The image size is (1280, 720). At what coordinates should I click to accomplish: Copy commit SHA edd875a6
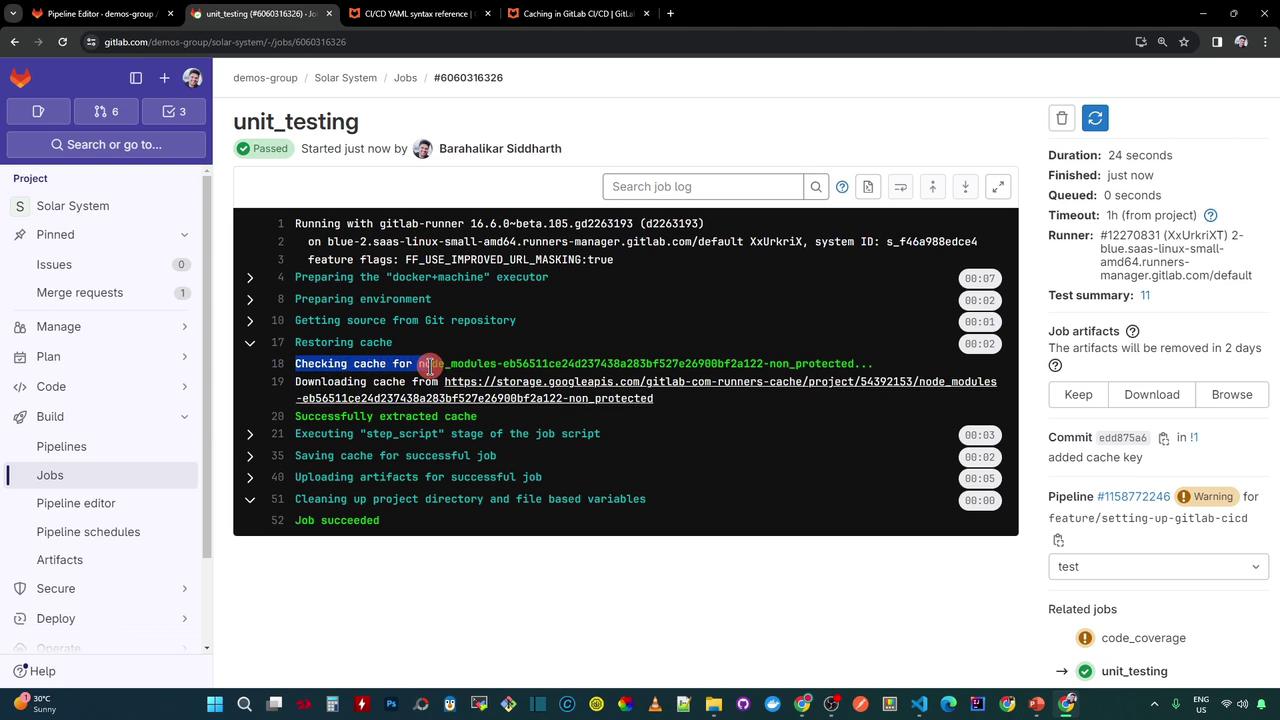click(1164, 438)
